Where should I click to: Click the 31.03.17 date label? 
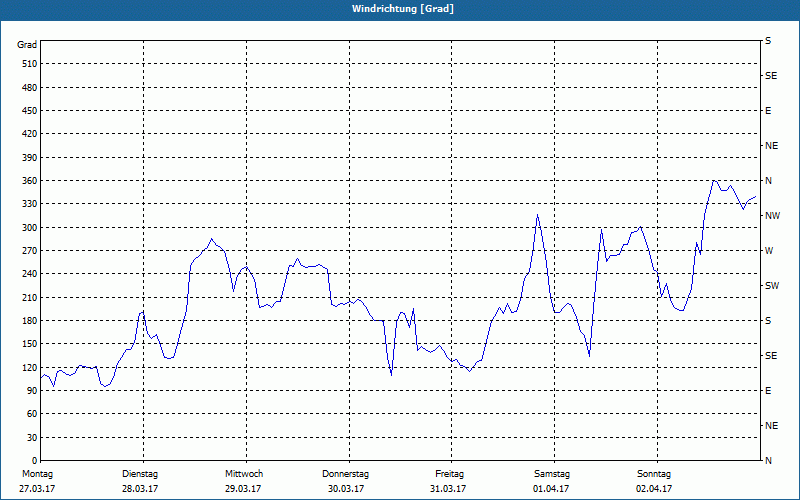click(448, 489)
